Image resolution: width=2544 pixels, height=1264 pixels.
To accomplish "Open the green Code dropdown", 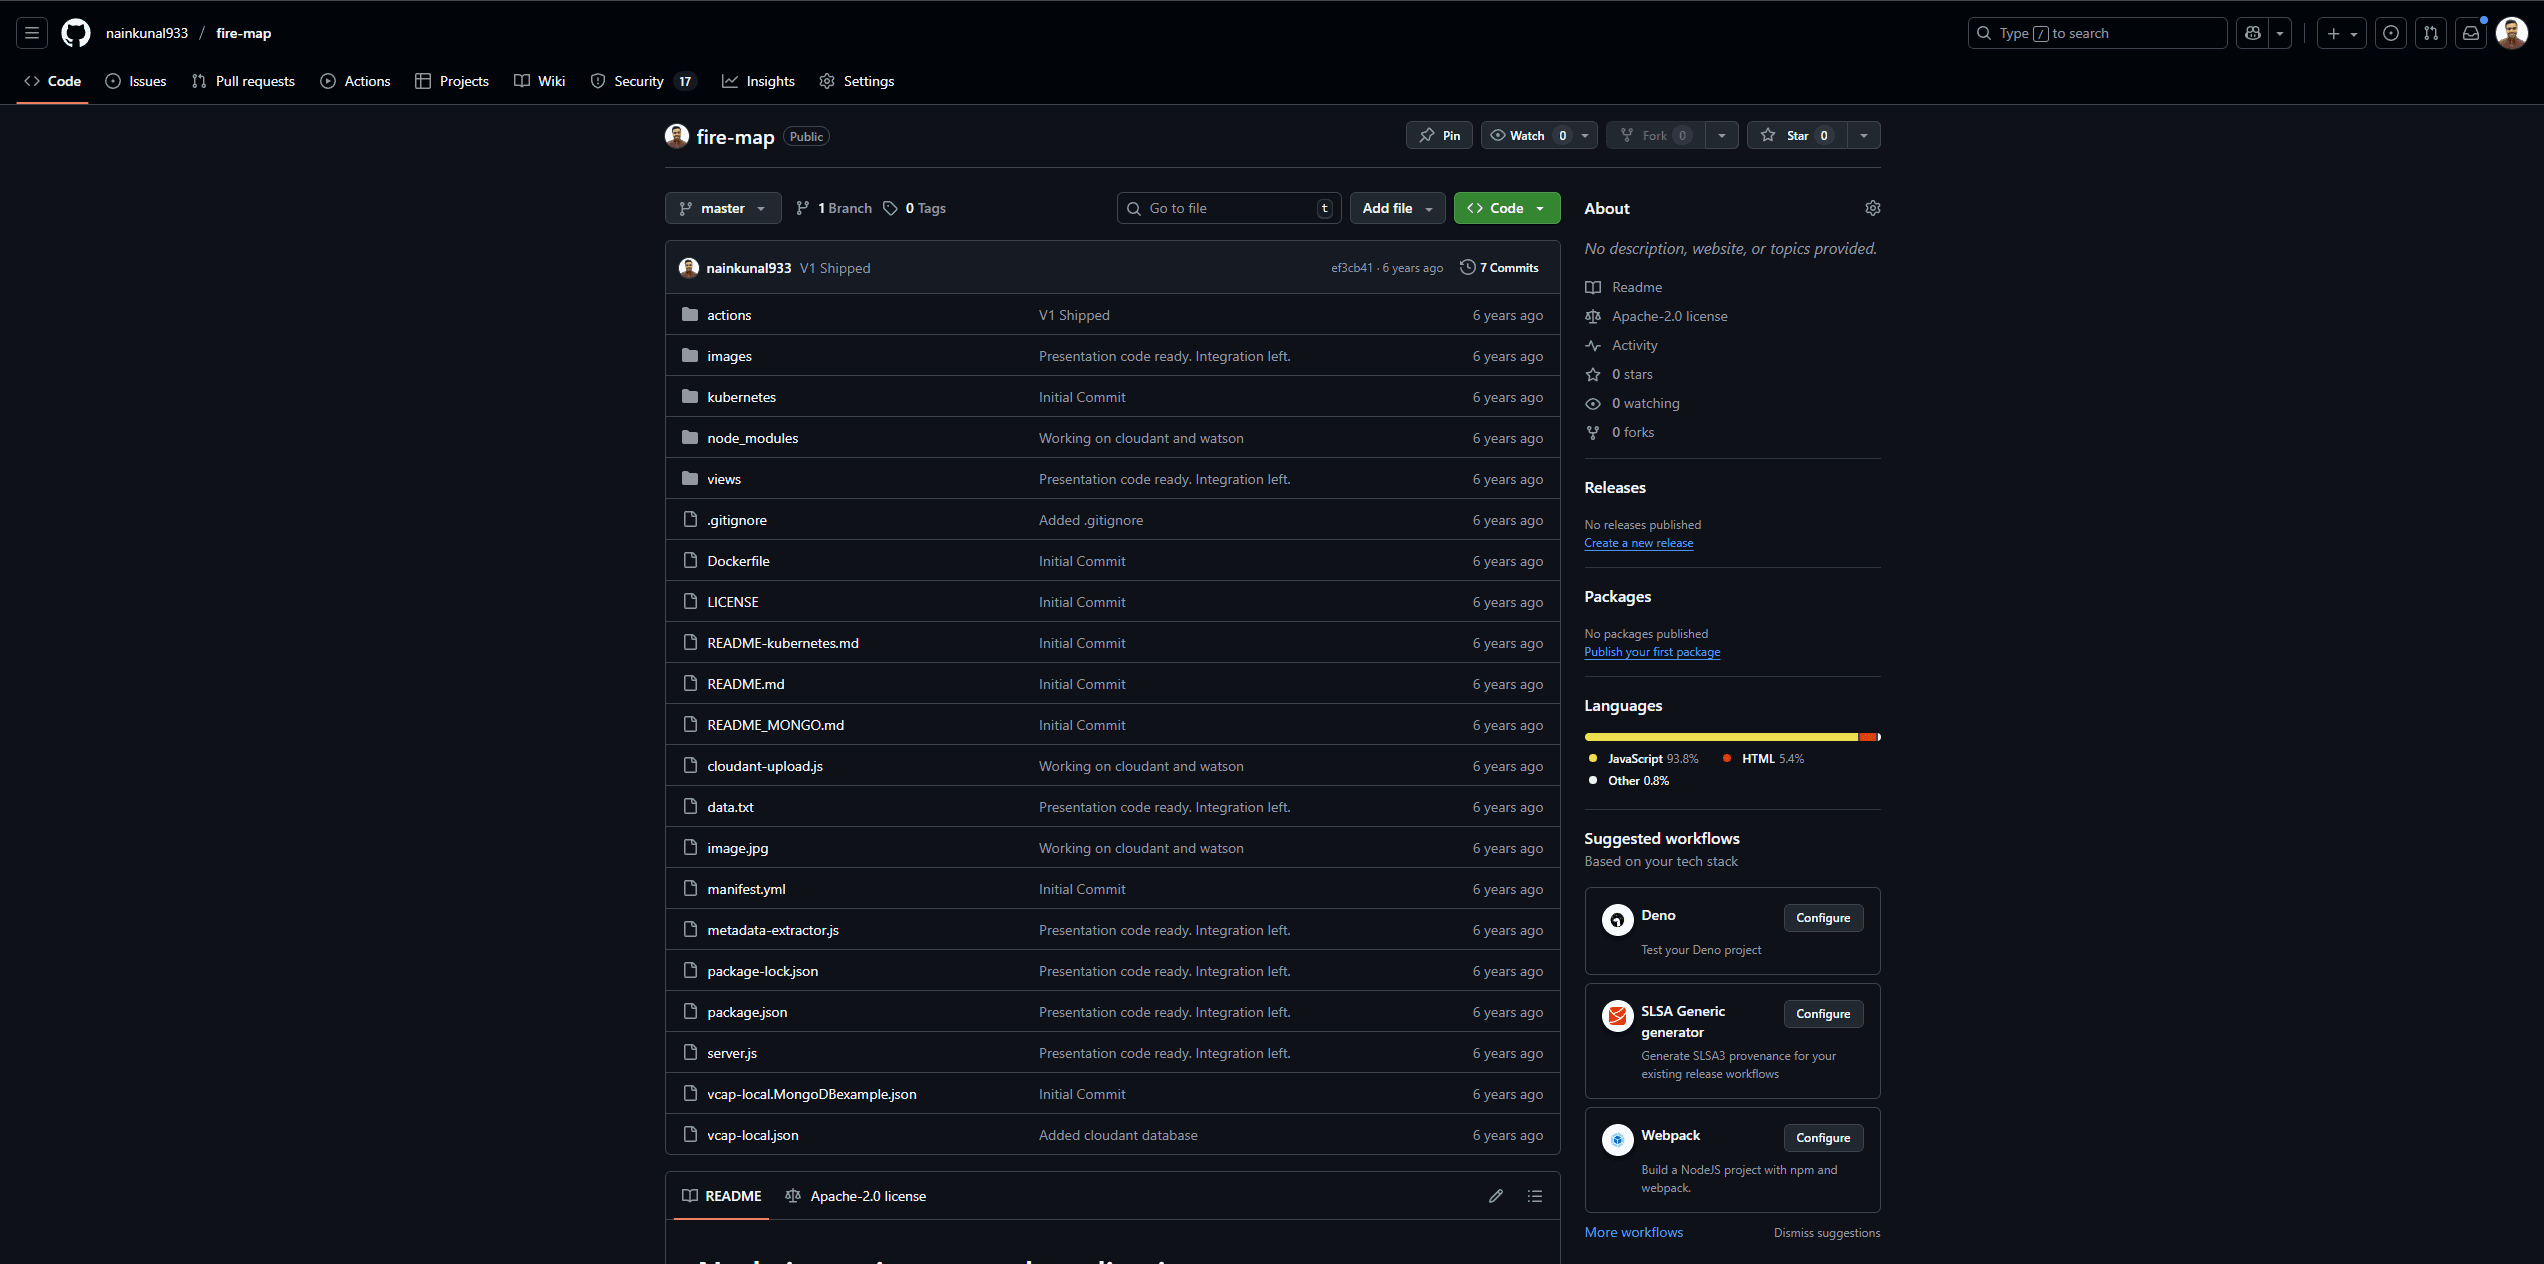I will [1506, 208].
